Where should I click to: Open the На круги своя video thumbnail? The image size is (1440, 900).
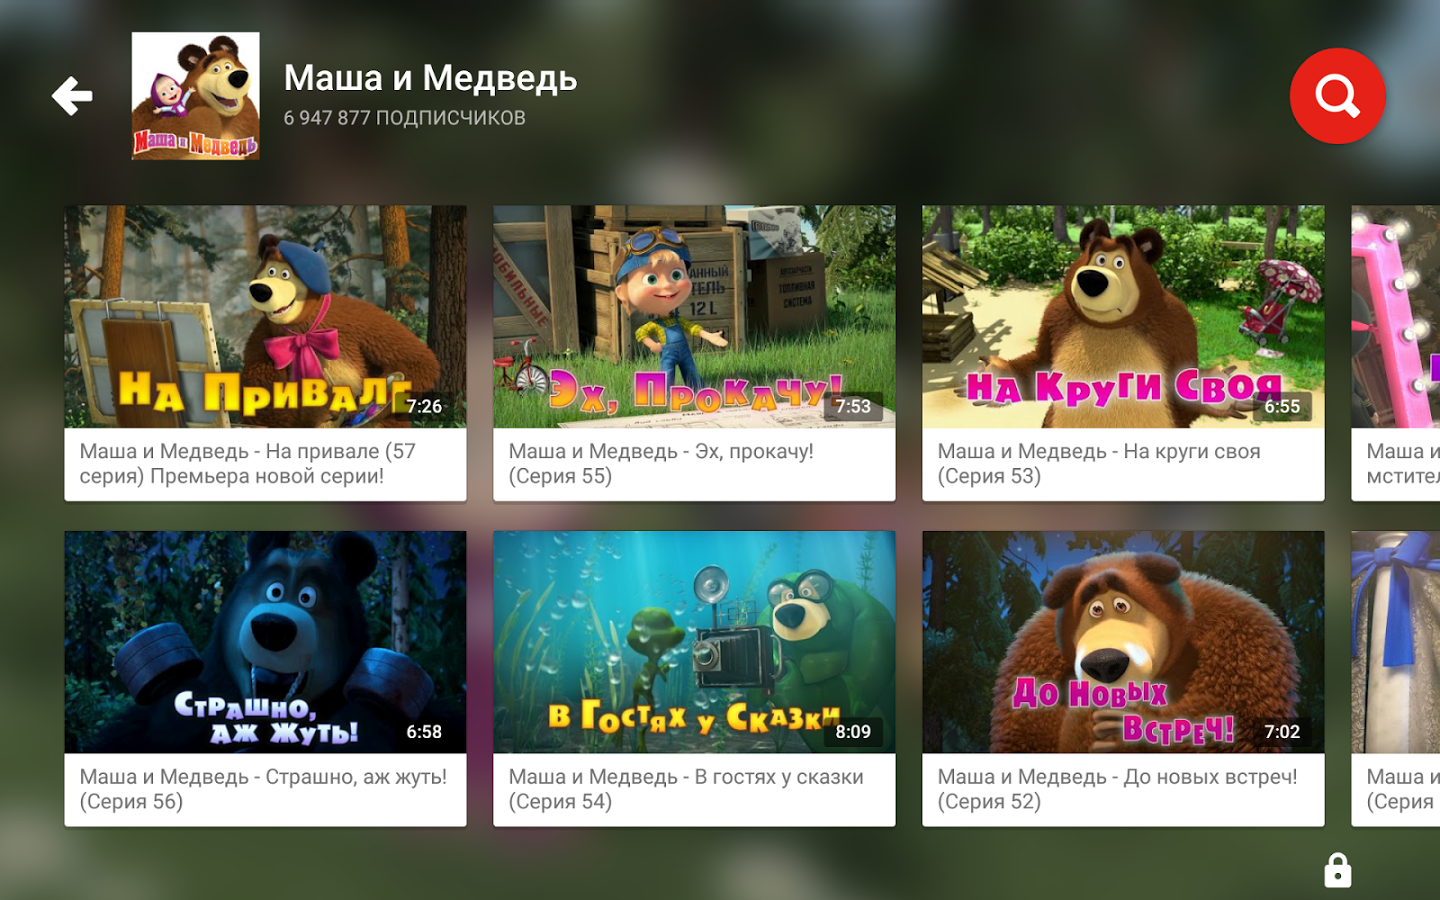pyautogui.click(x=1123, y=317)
